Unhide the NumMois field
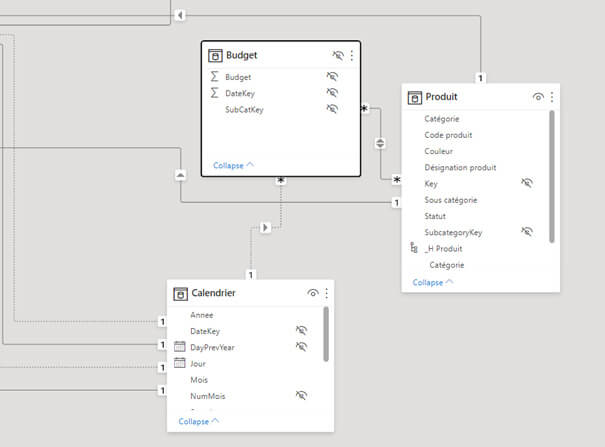 pyautogui.click(x=301, y=395)
